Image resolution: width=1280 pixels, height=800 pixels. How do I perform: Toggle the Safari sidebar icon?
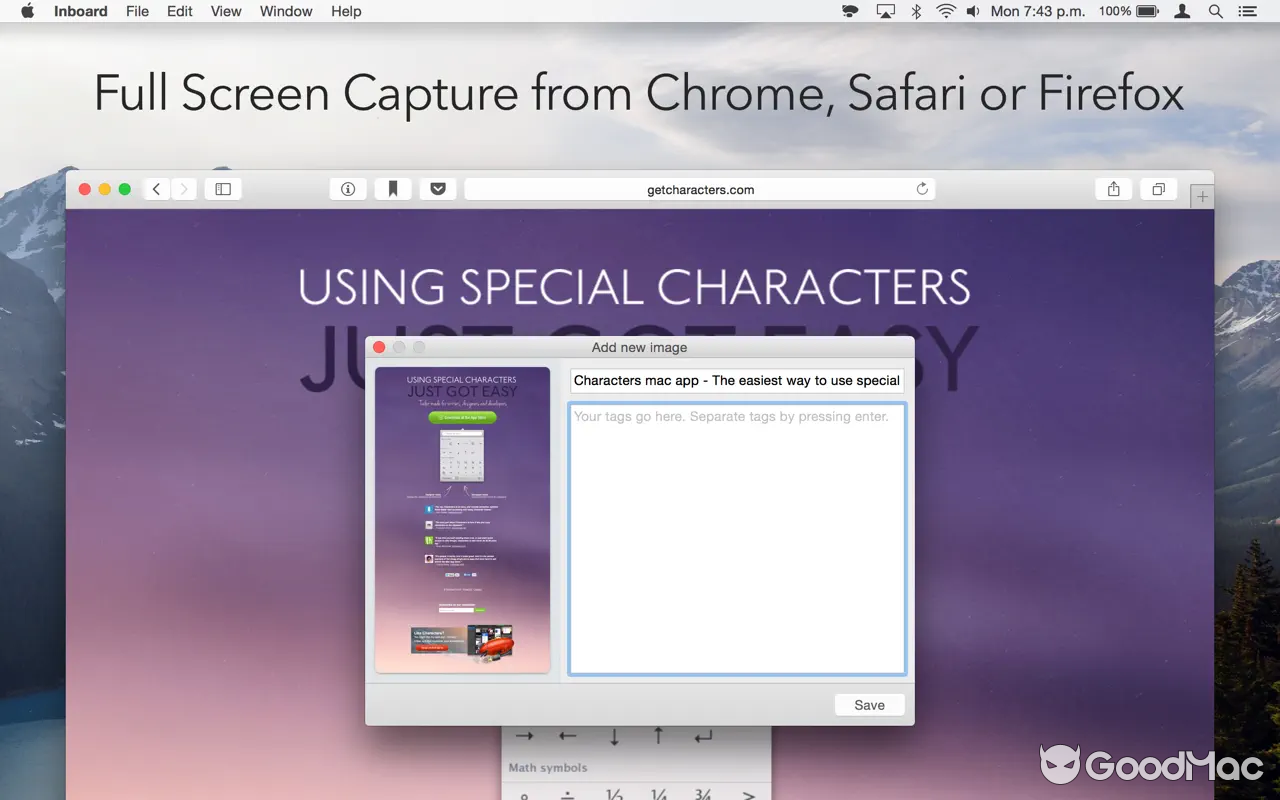pyautogui.click(x=223, y=189)
